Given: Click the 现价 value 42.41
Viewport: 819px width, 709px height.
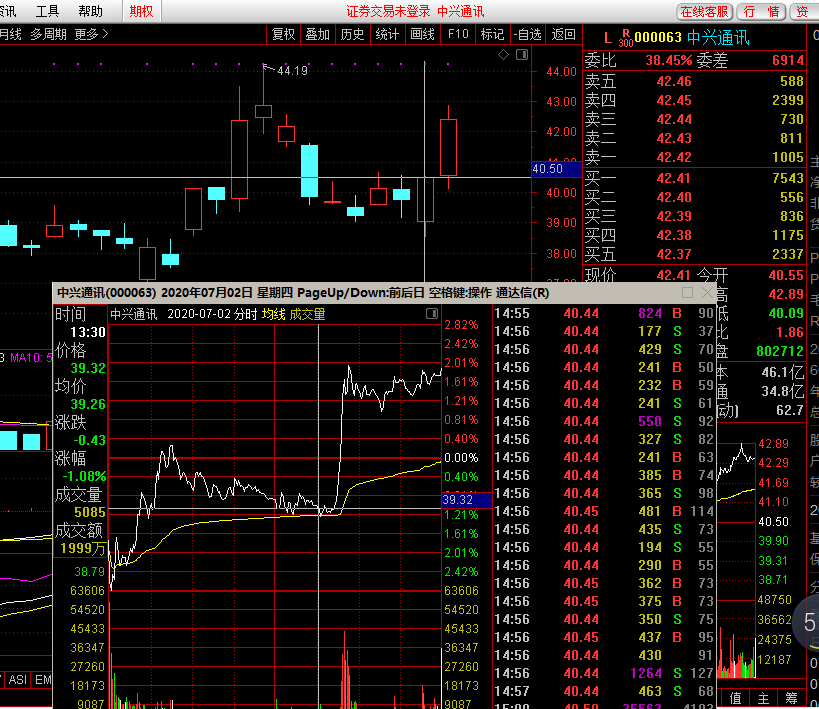Looking at the screenshot, I should click(x=674, y=275).
